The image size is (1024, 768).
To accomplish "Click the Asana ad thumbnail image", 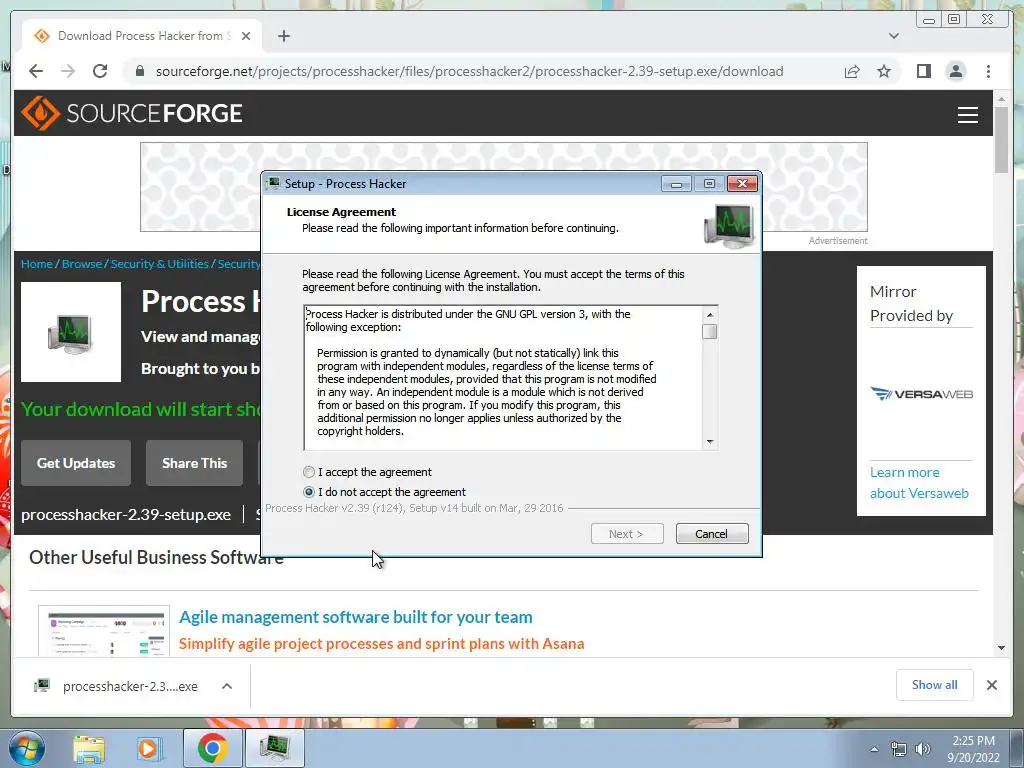I will click(104, 631).
